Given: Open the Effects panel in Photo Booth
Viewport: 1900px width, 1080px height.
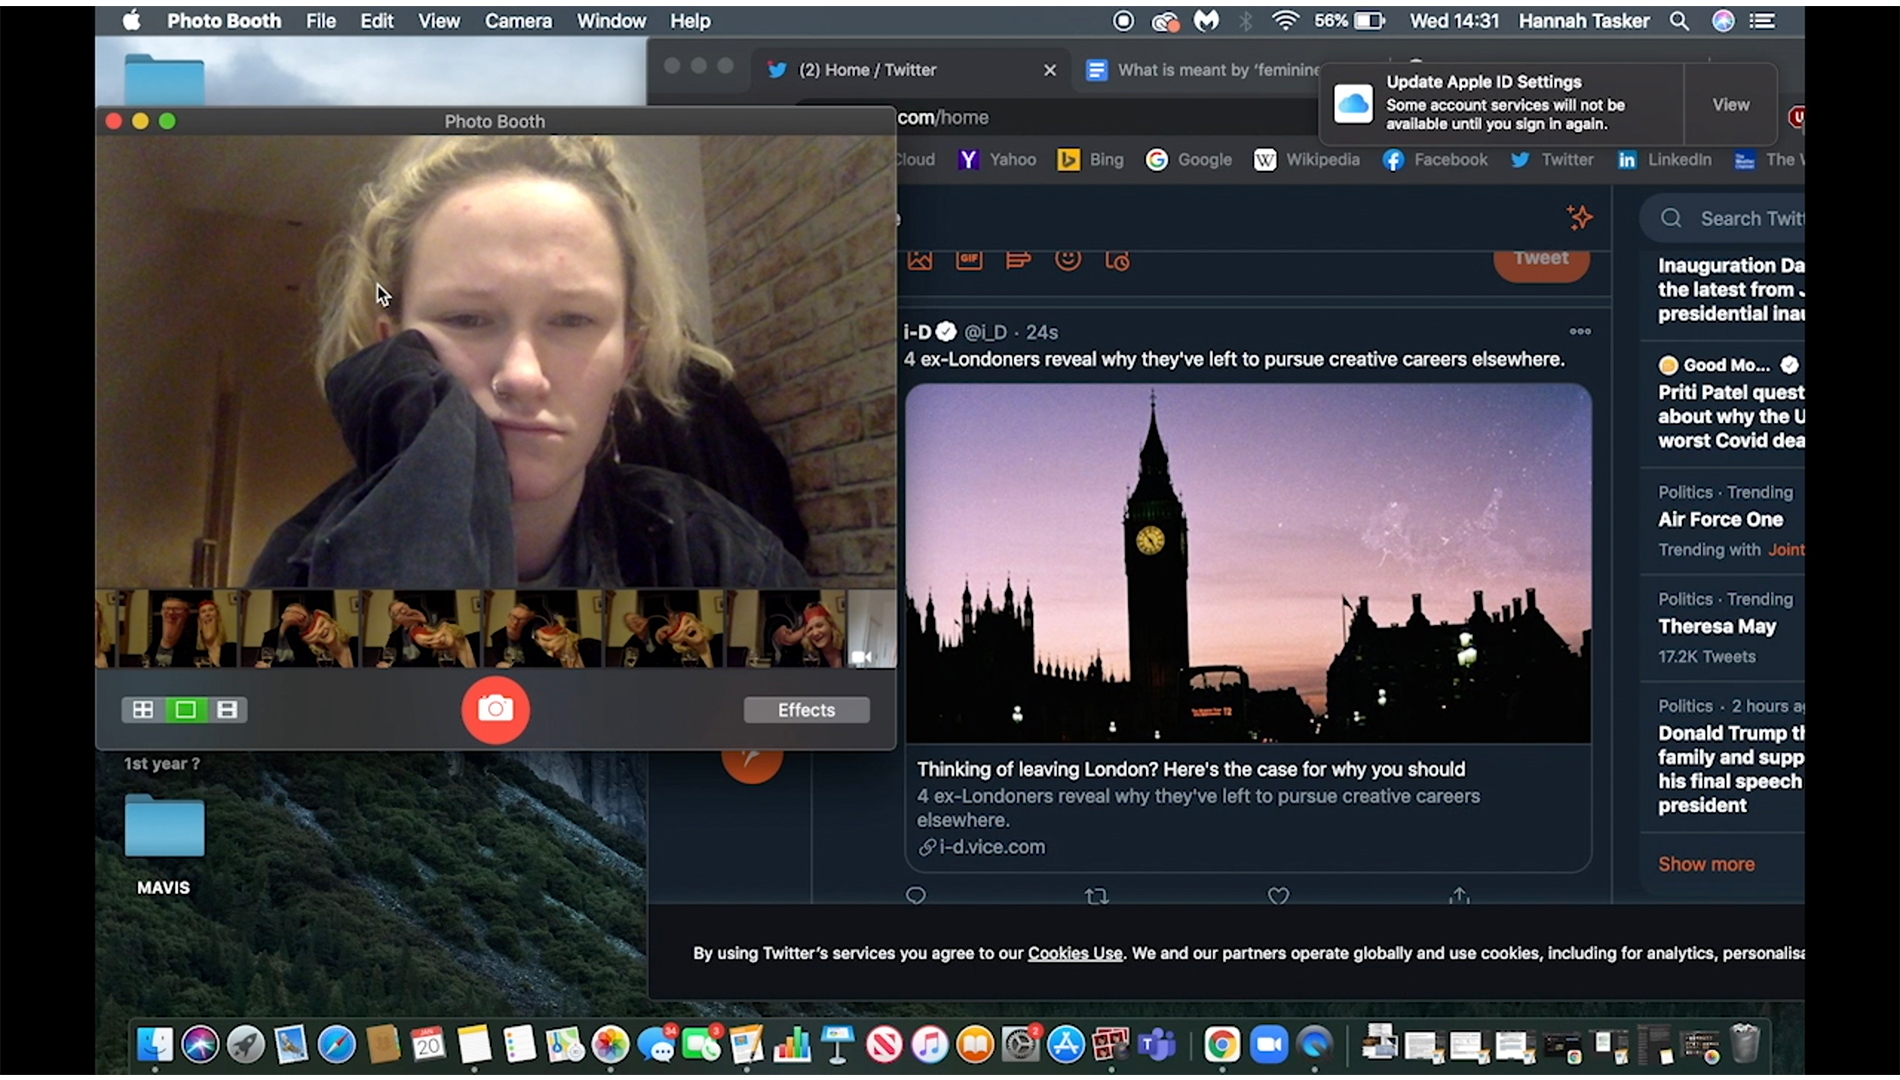Looking at the screenshot, I should [x=806, y=709].
